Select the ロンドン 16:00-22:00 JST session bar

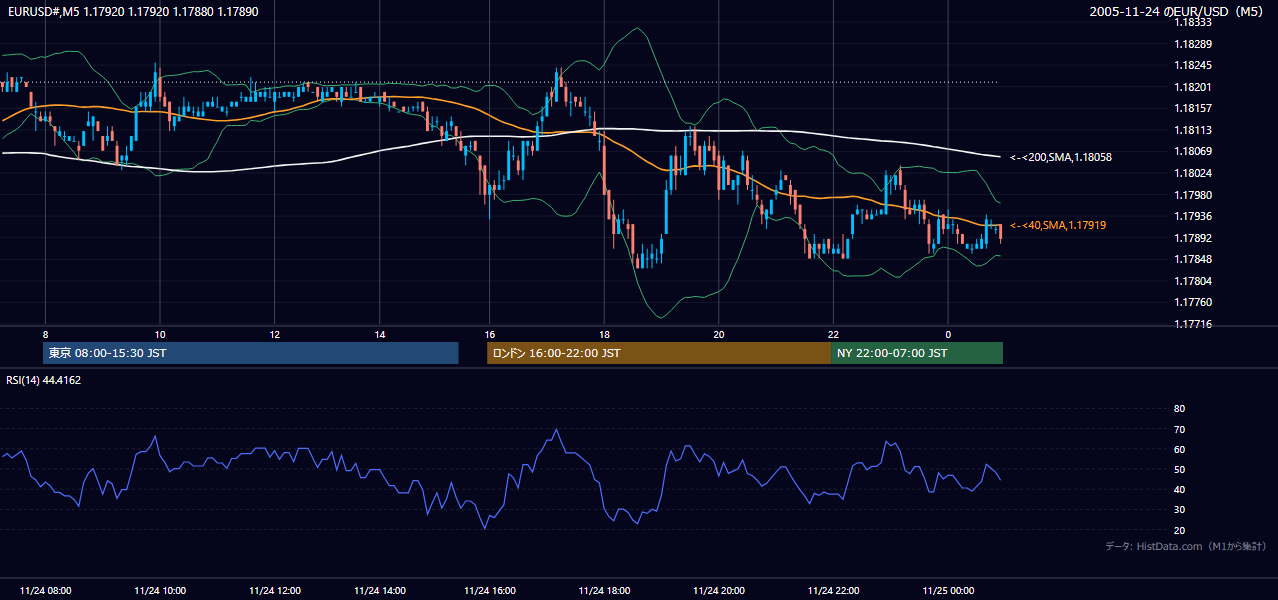pos(659,353)
